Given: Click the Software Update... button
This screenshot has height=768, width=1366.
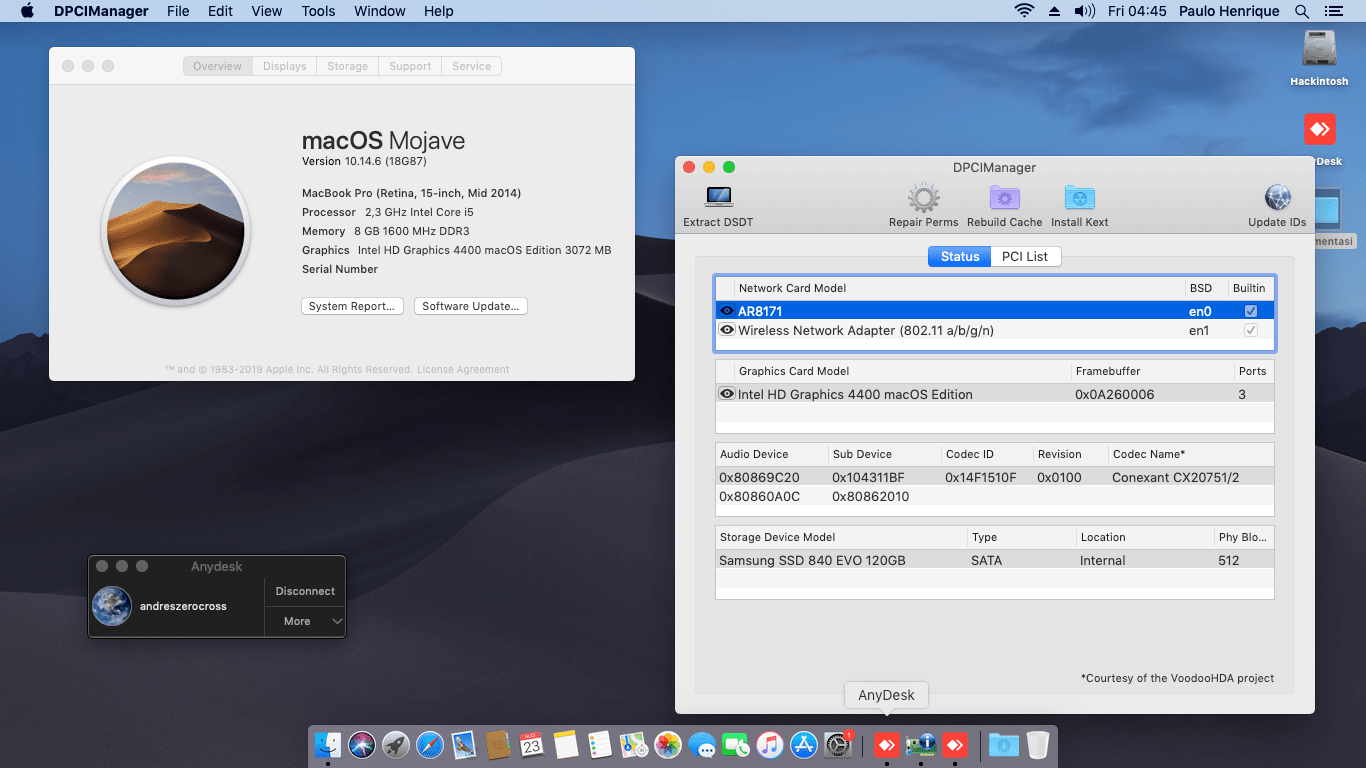Looking at the screenshot, I should coord(471,306).
